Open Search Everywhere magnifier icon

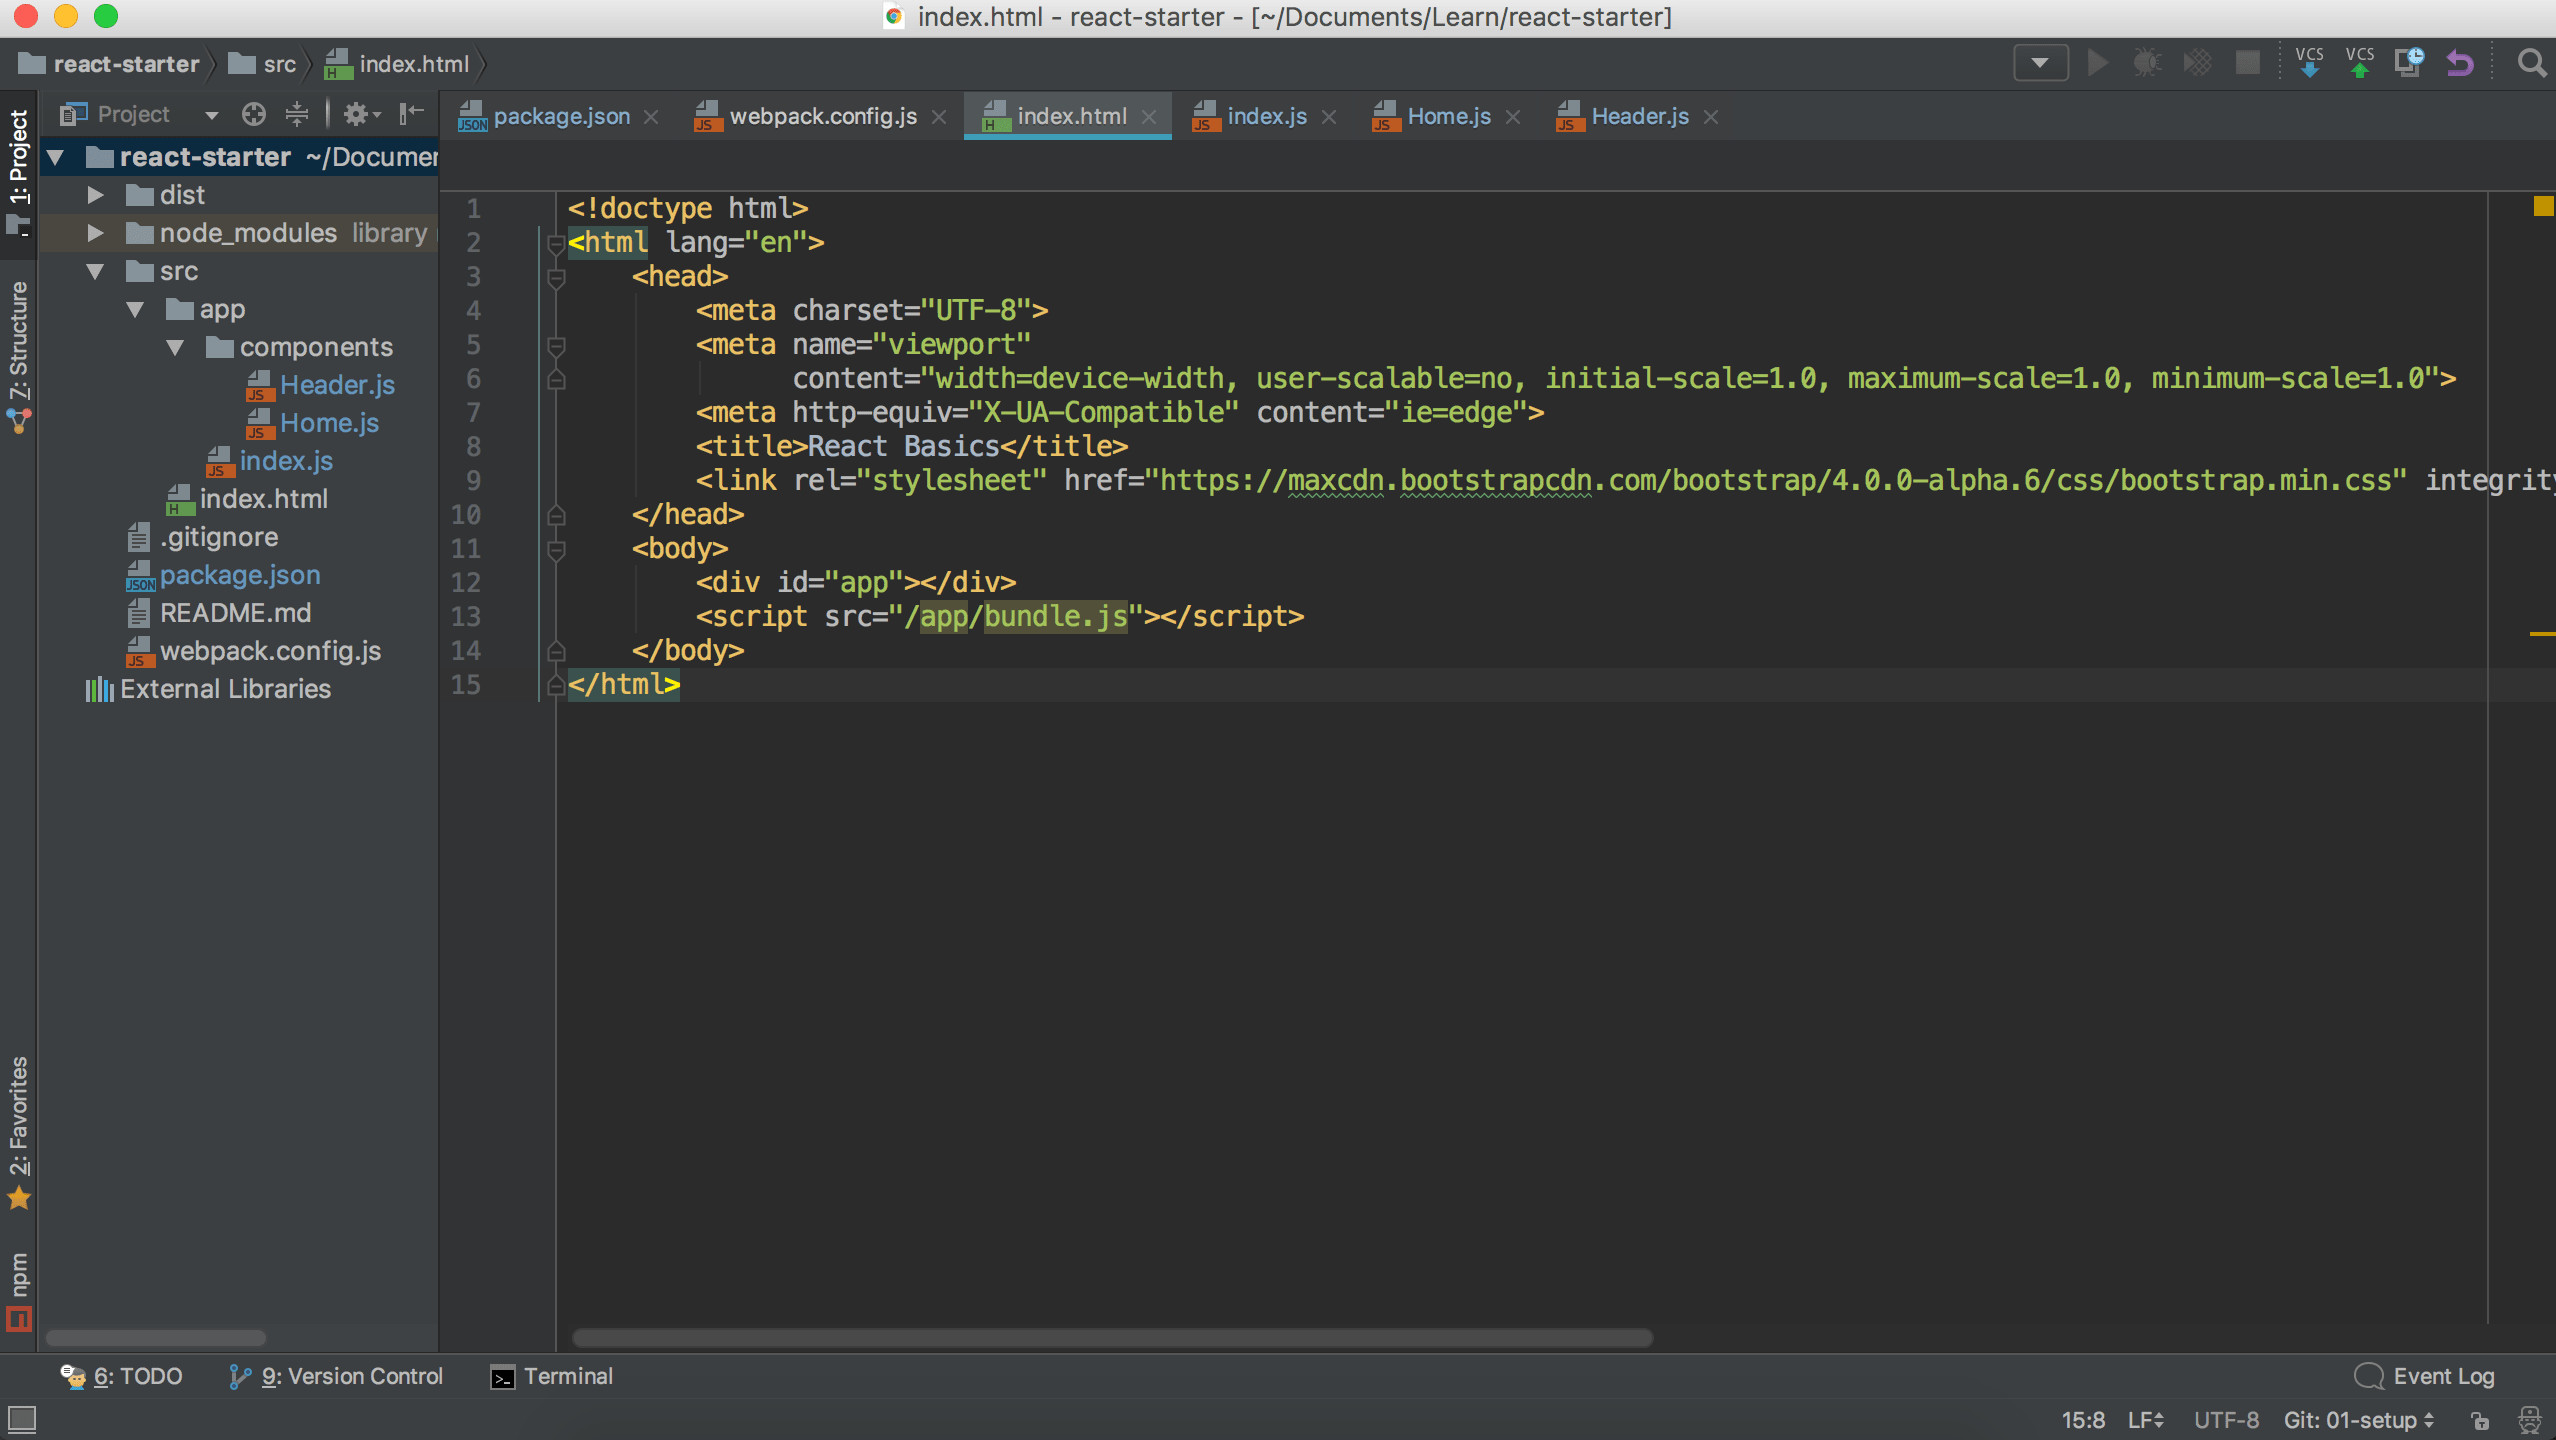(2532, 64)
